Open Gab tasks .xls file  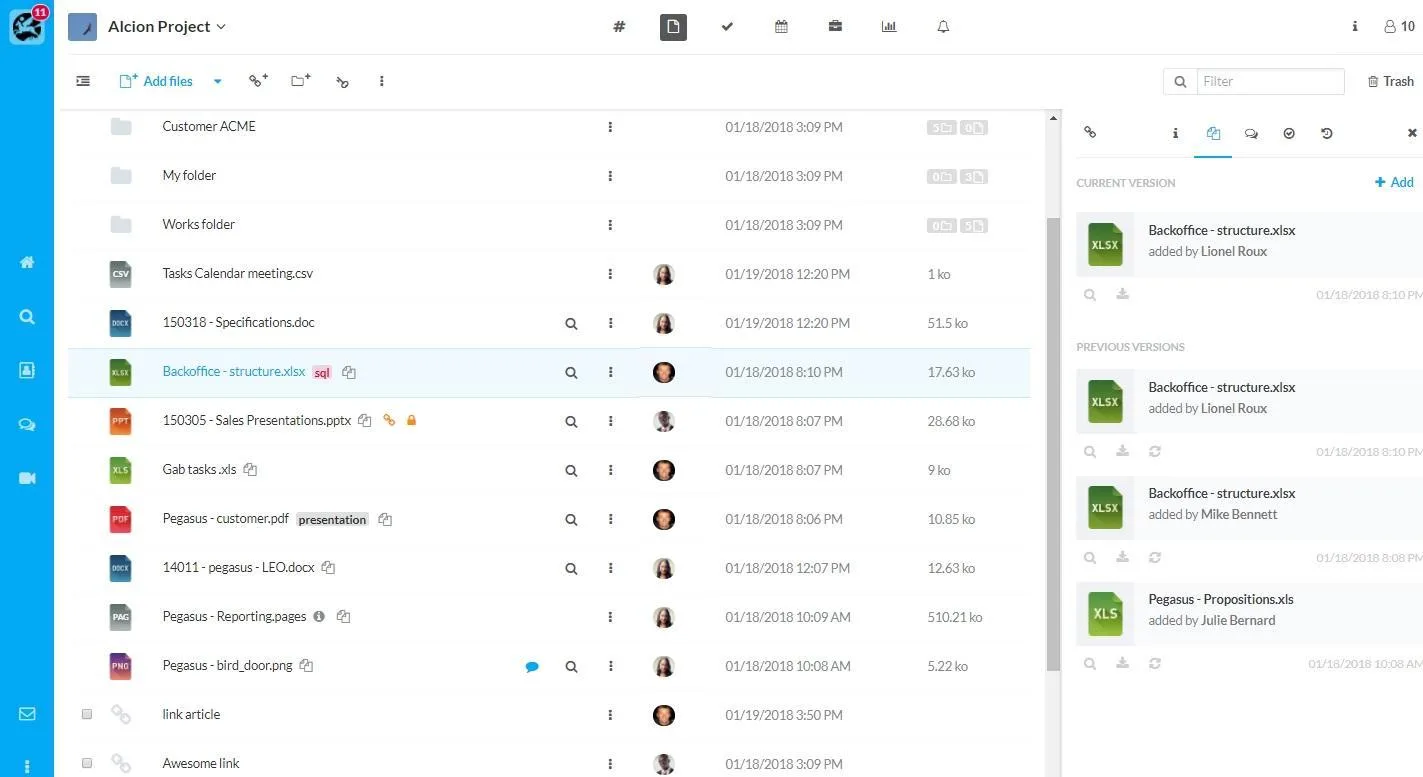coord(199,469)
